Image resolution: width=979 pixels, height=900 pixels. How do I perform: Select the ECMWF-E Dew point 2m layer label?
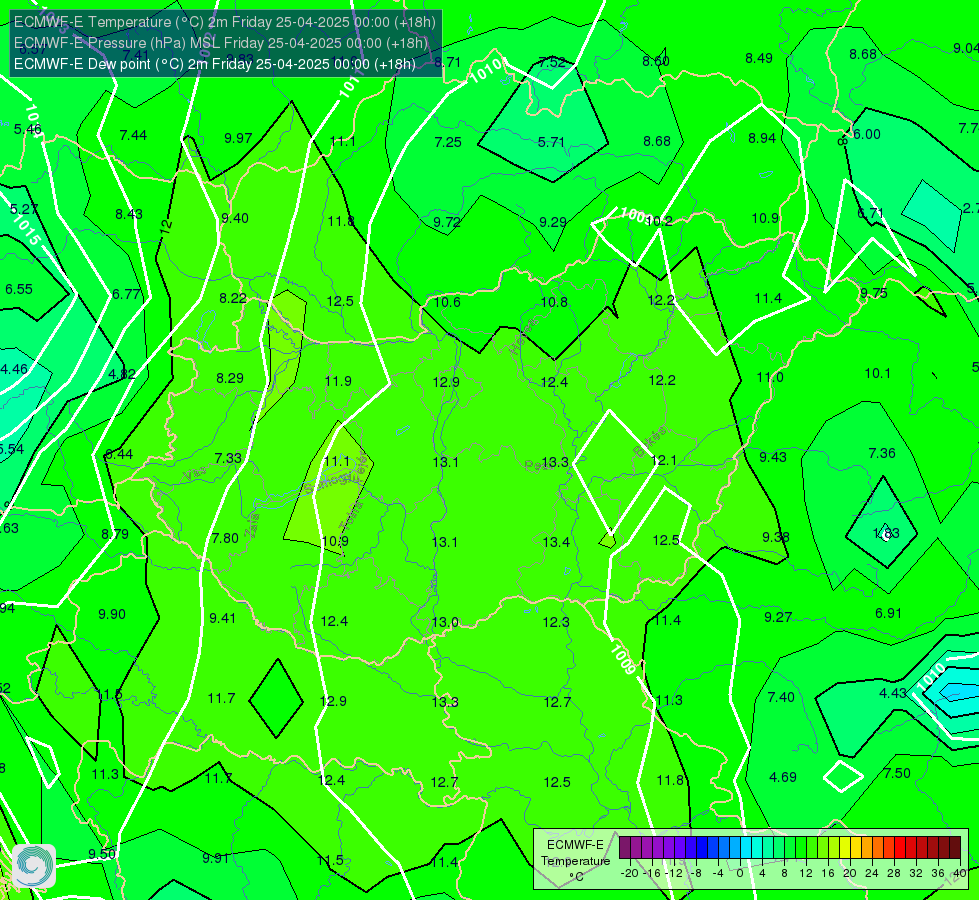click(x=214, y=64)
